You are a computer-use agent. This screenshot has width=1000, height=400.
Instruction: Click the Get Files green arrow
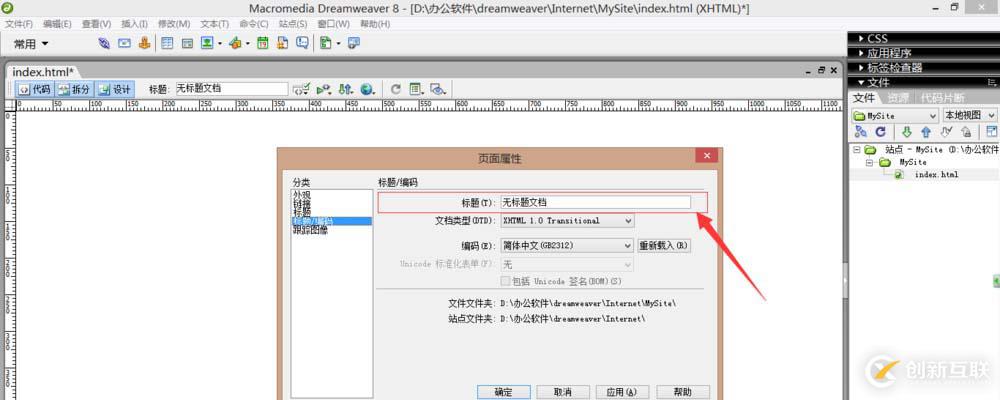[906, 131]
